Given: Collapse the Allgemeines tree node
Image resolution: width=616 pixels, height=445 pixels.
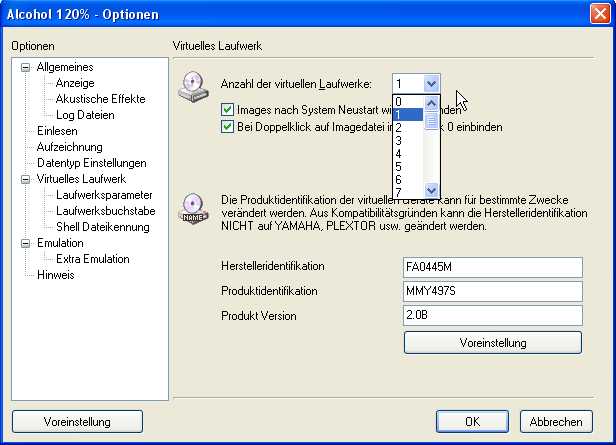Looking at the screenshot, I should [x=26, y=68].
